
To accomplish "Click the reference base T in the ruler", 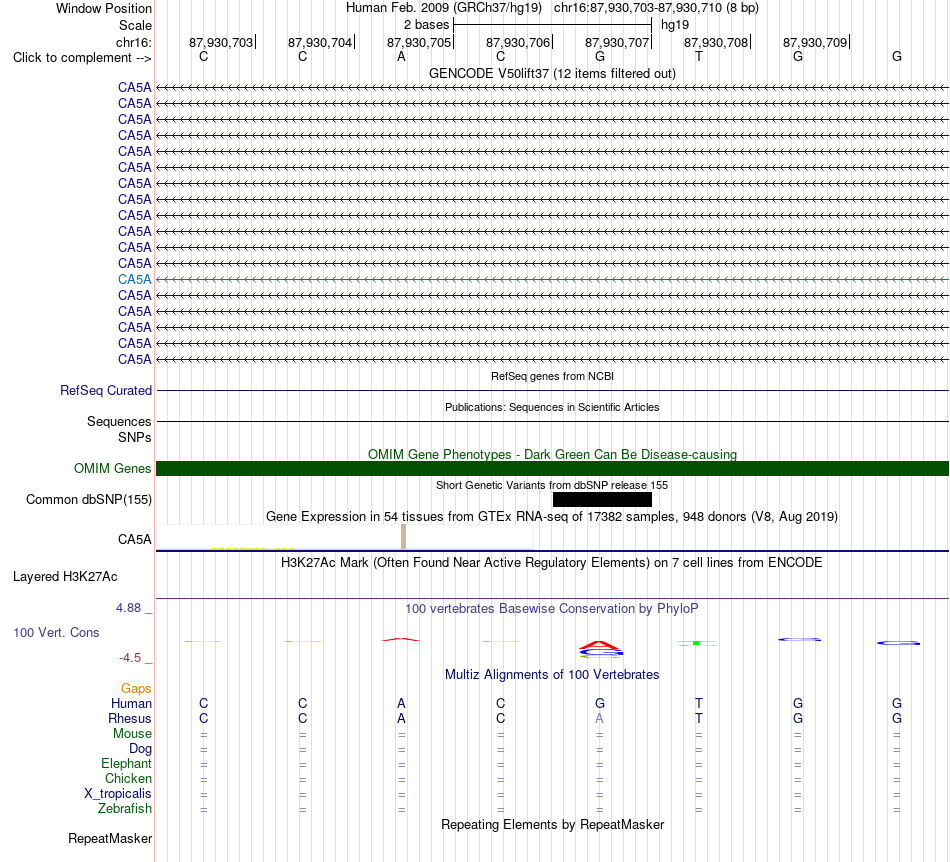I will click(x=699, y=56).
